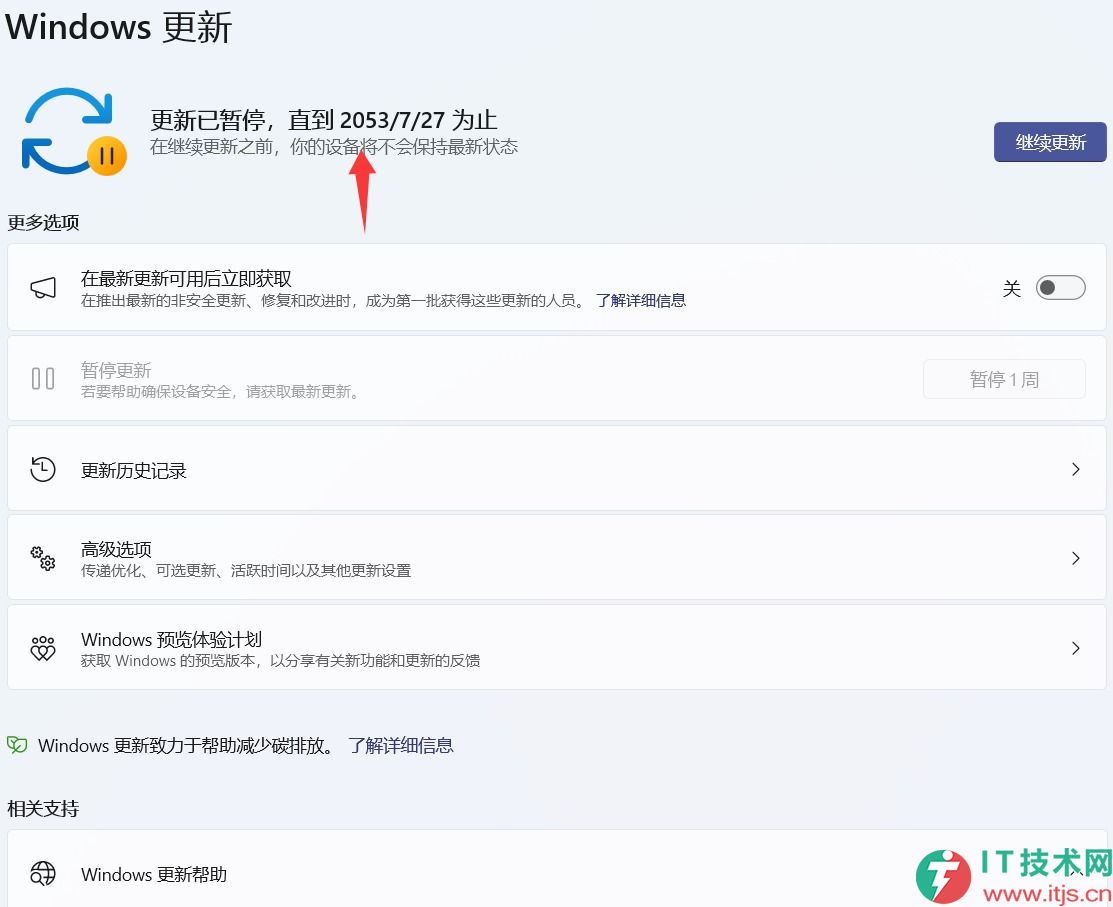1113x907 pixels.
Task: Open 了解详细信息 link about latest updates
Action: (641, 300)
